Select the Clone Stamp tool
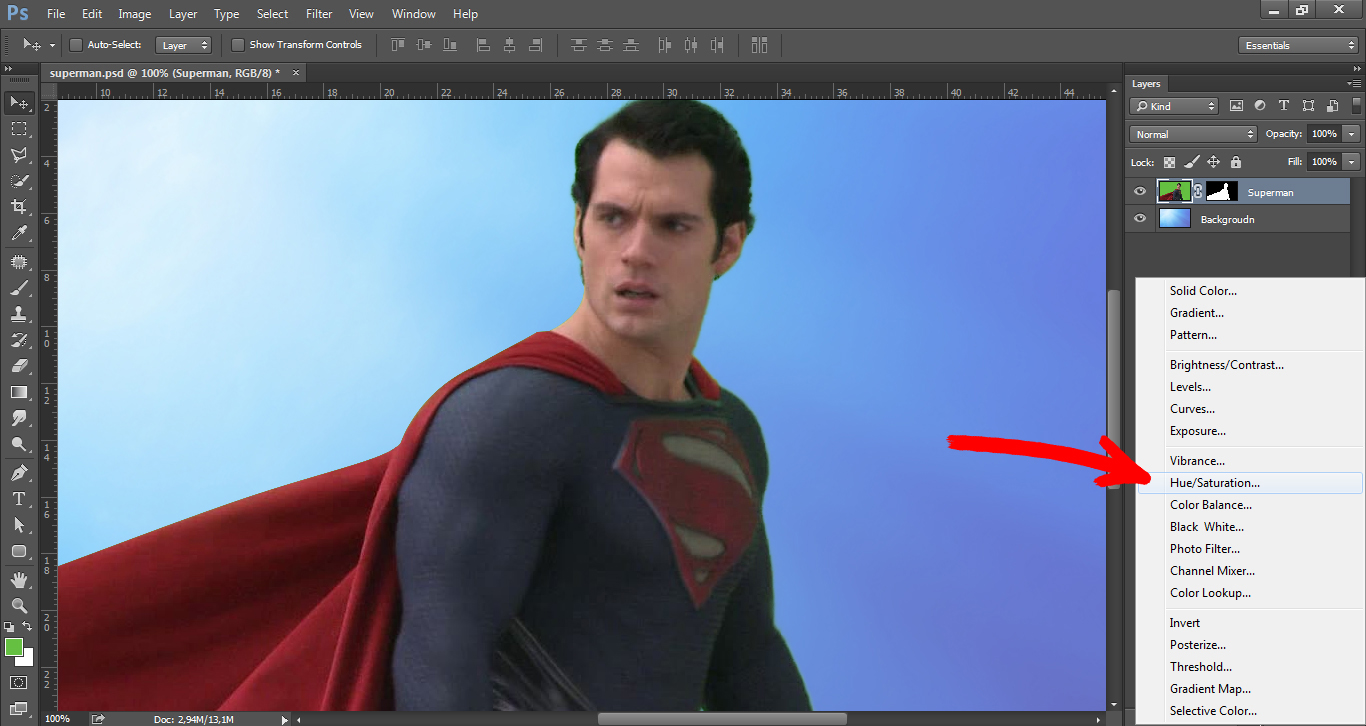1366x726 pixels. click(18, 314)
